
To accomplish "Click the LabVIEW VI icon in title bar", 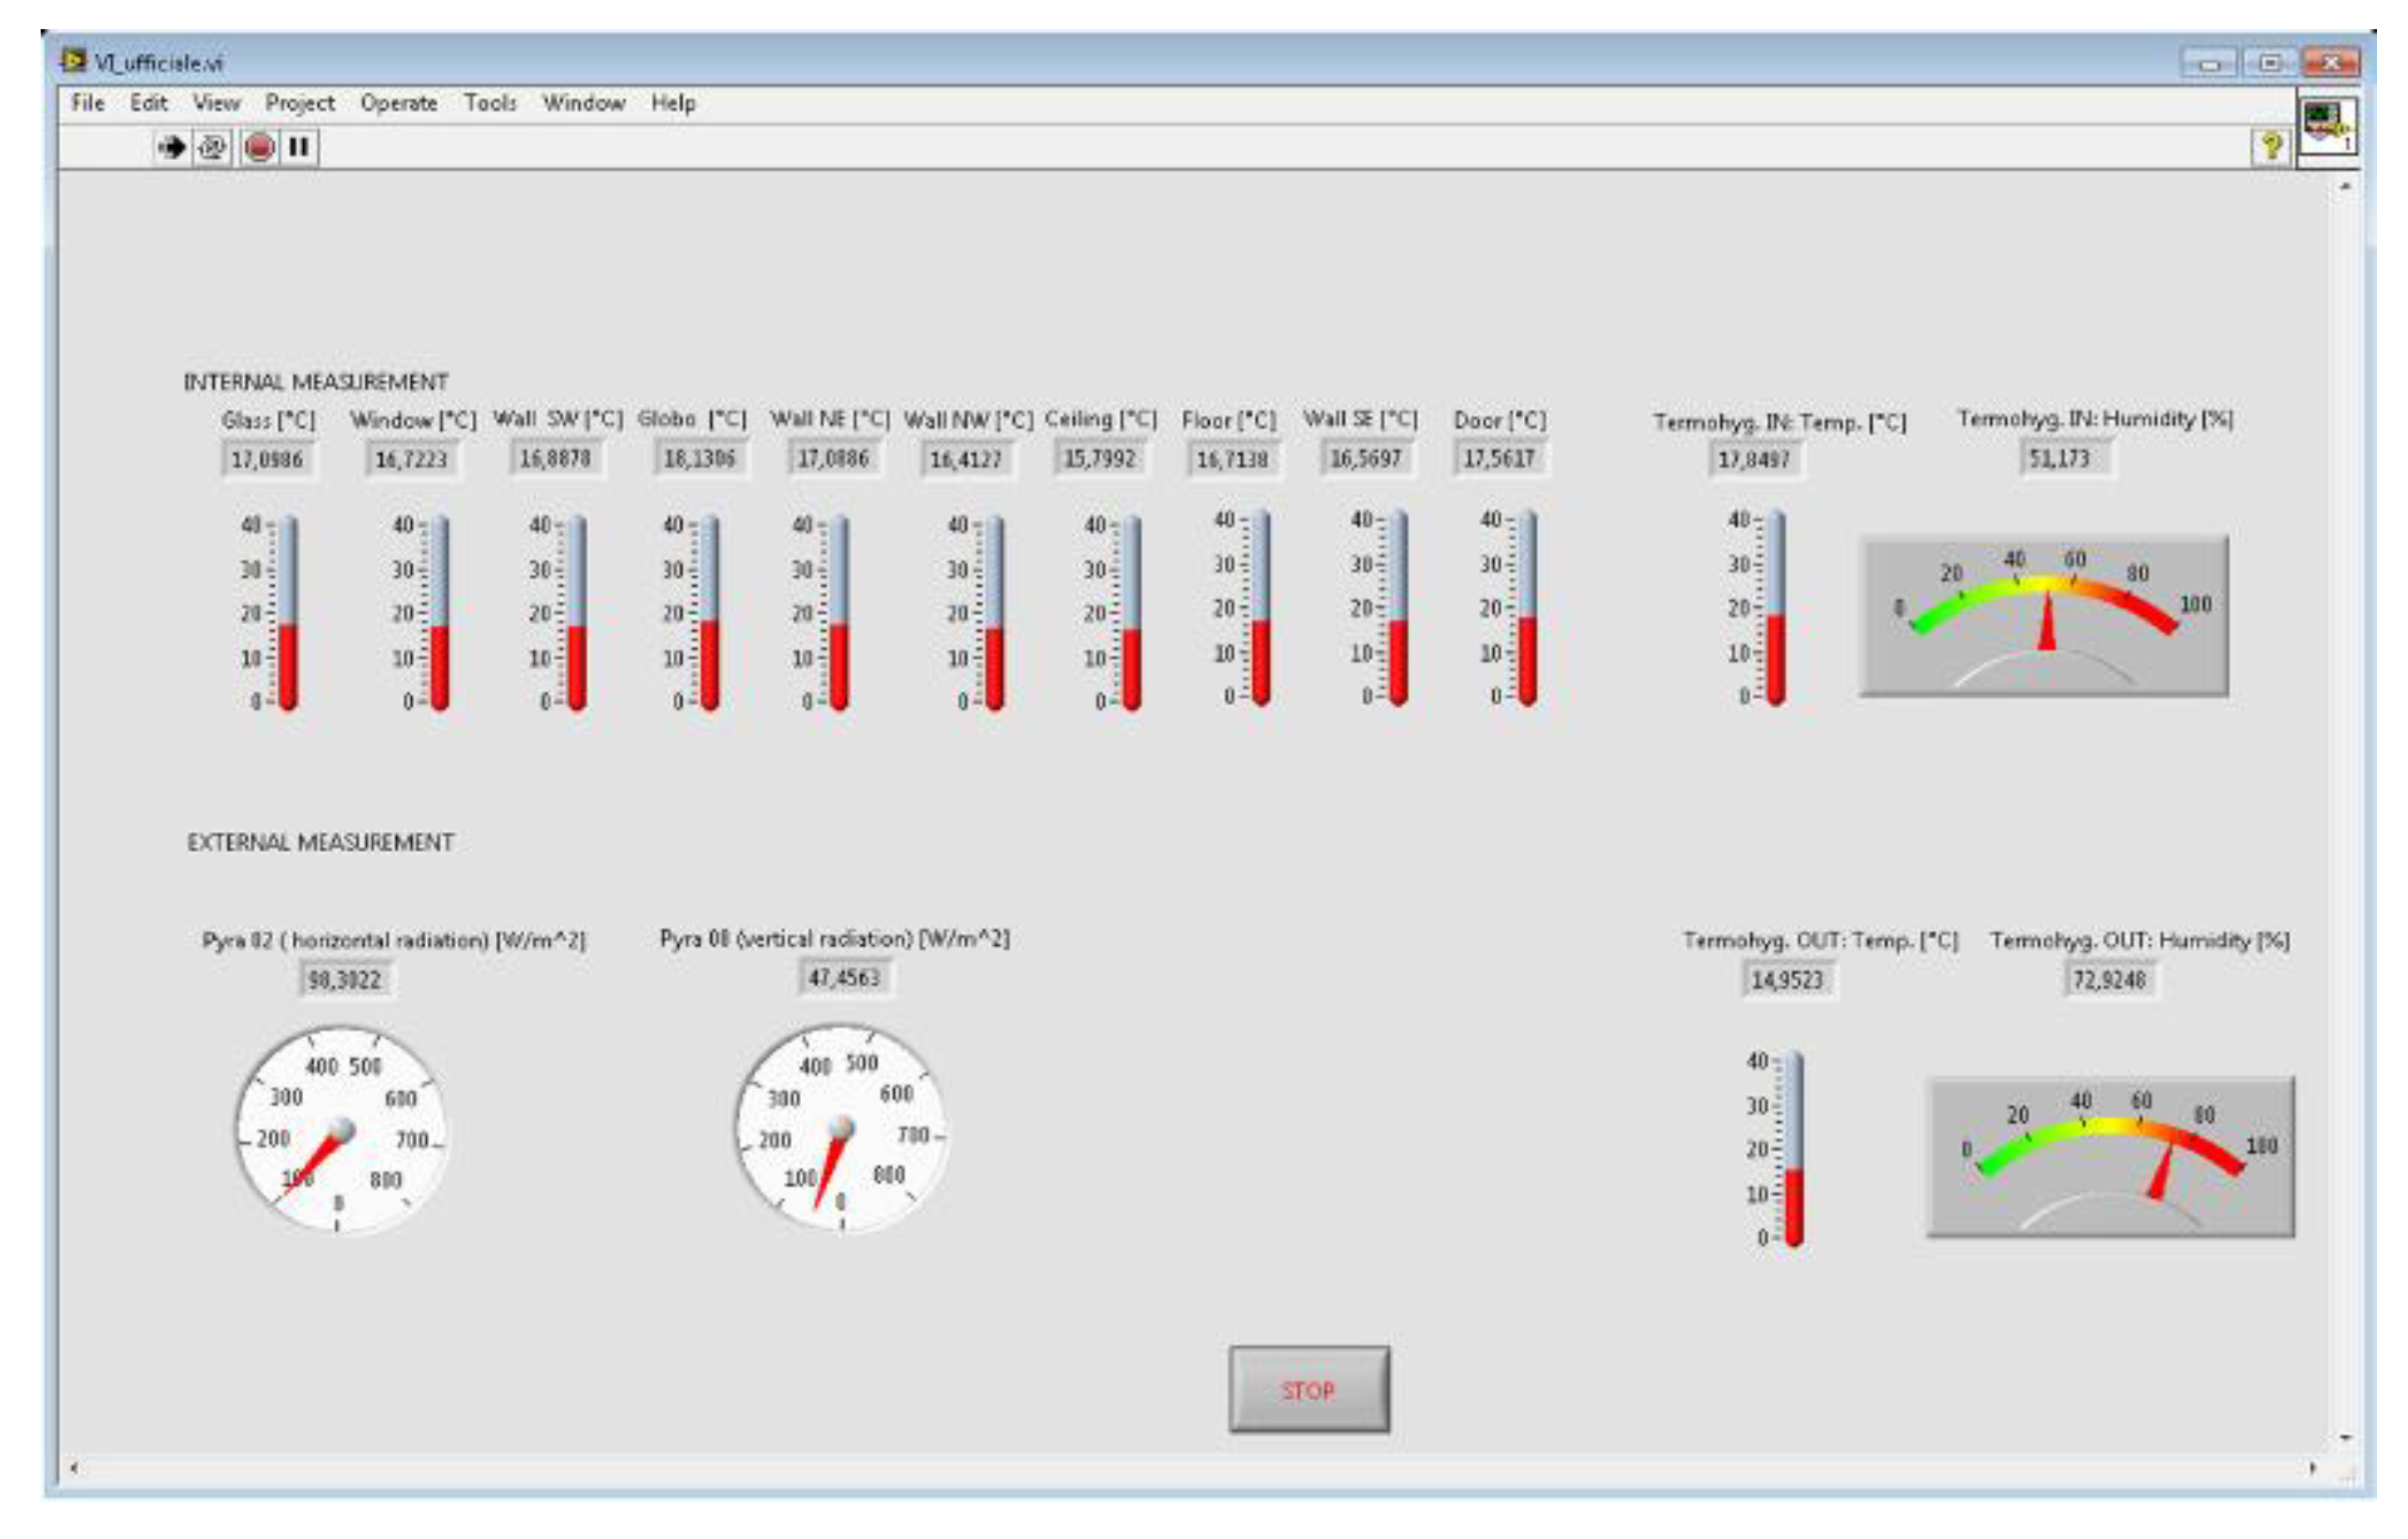I will (x=73, y=61).
